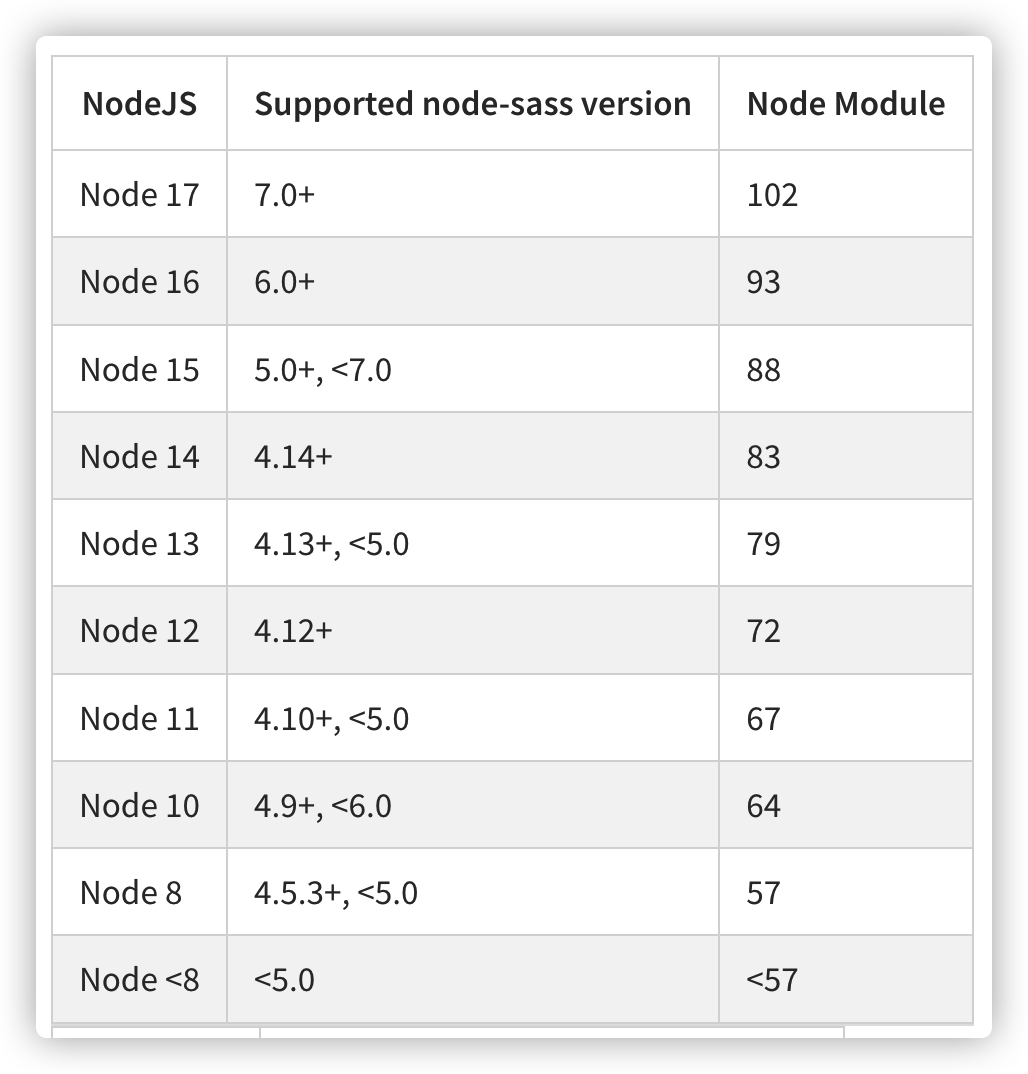Click the Node 16 row label
Screen dimensions: 1028x1074
140,282
